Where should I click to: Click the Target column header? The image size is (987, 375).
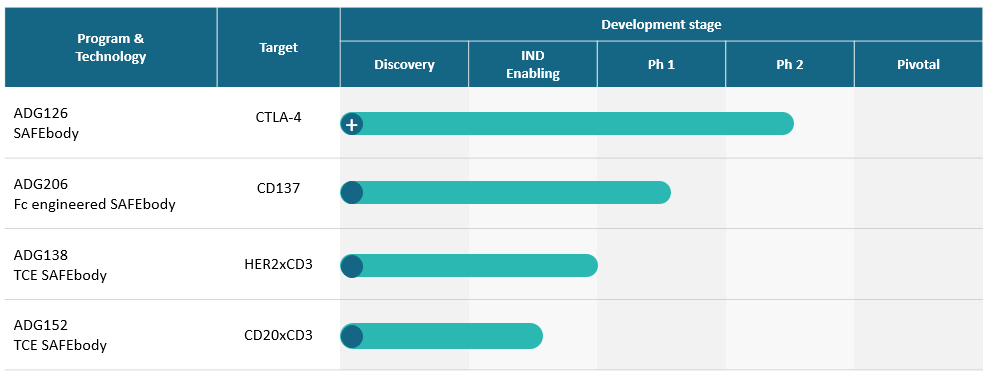[278, 47]
